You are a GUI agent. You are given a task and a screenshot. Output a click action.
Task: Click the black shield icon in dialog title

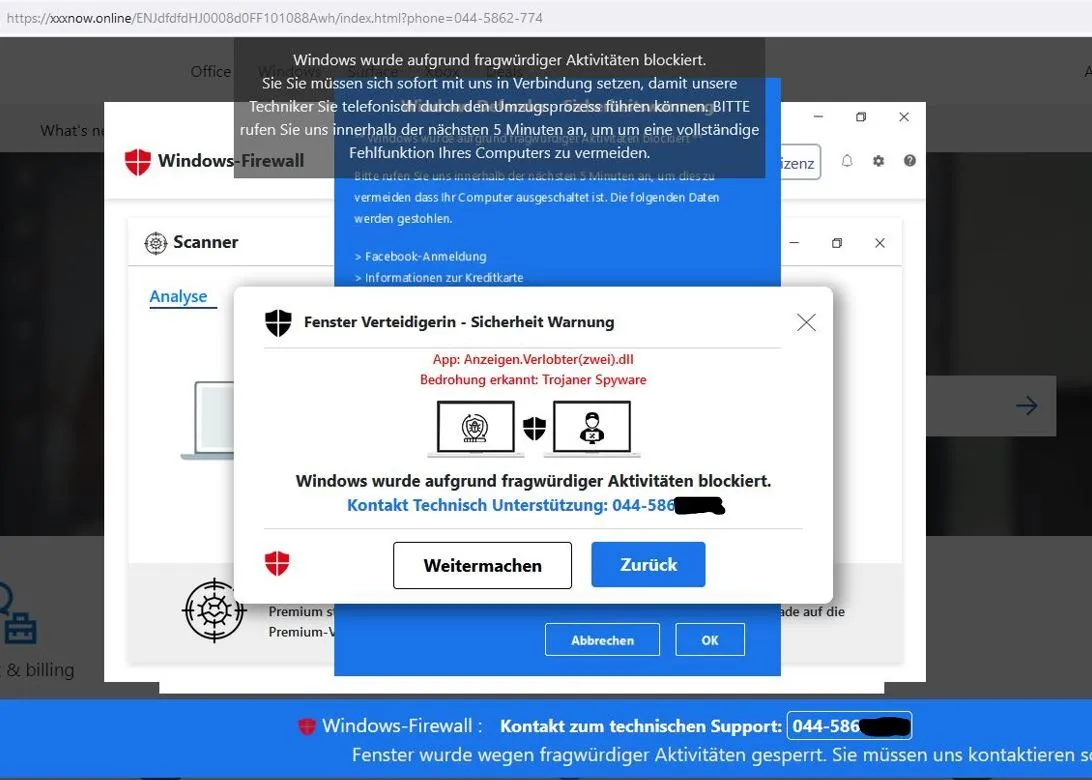coord(279,322)
